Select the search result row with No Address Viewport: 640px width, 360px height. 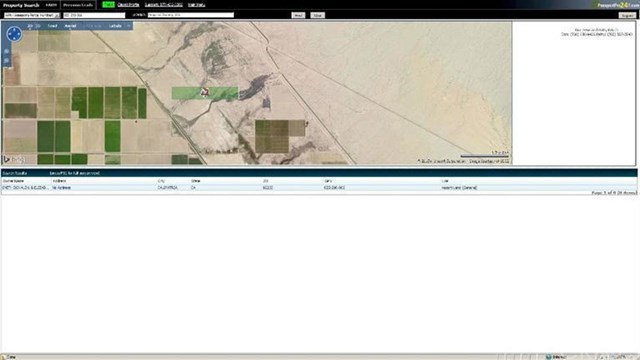click(x=319, y=188)
